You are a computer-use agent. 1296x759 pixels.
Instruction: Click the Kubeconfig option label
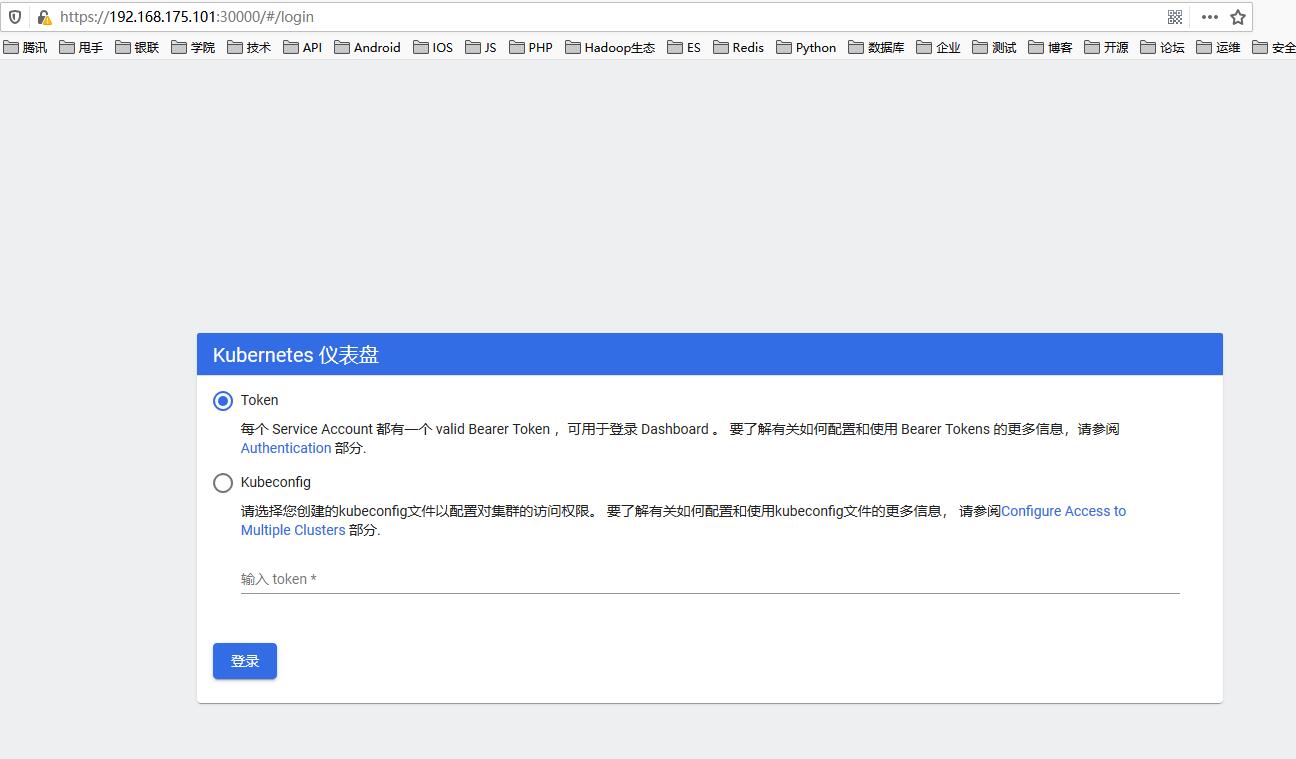click(276, 482)
